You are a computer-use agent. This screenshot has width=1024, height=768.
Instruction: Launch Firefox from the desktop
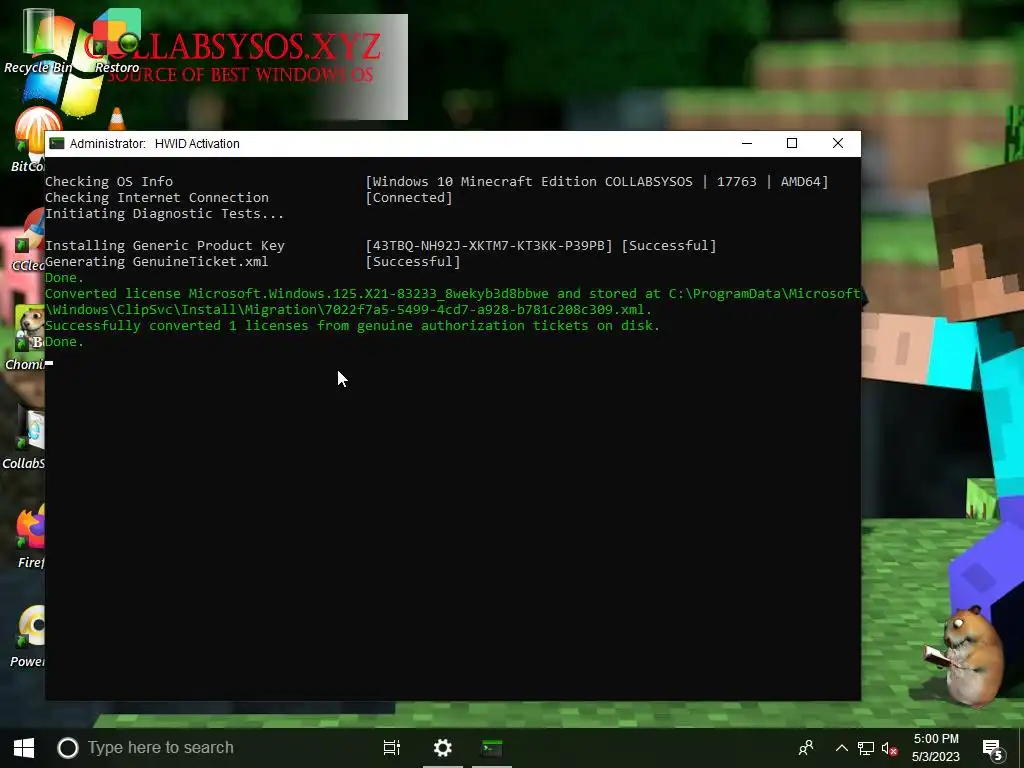point(30,536)
